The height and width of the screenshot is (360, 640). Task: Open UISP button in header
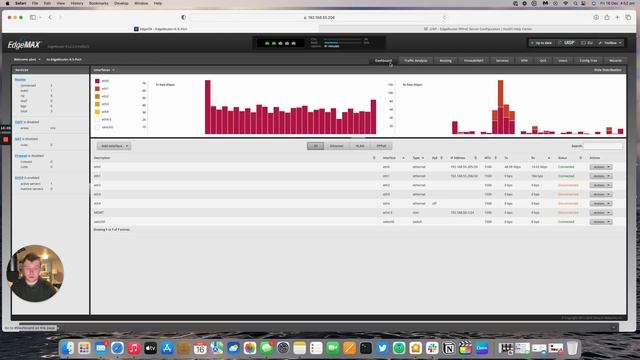click(567, 43)
